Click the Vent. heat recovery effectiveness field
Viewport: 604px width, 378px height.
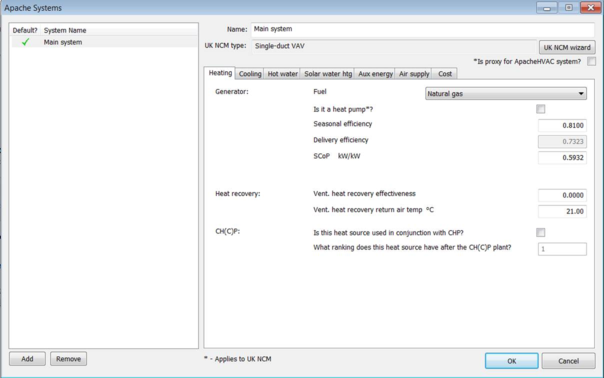pyautogui.click(x=562, y=195)
